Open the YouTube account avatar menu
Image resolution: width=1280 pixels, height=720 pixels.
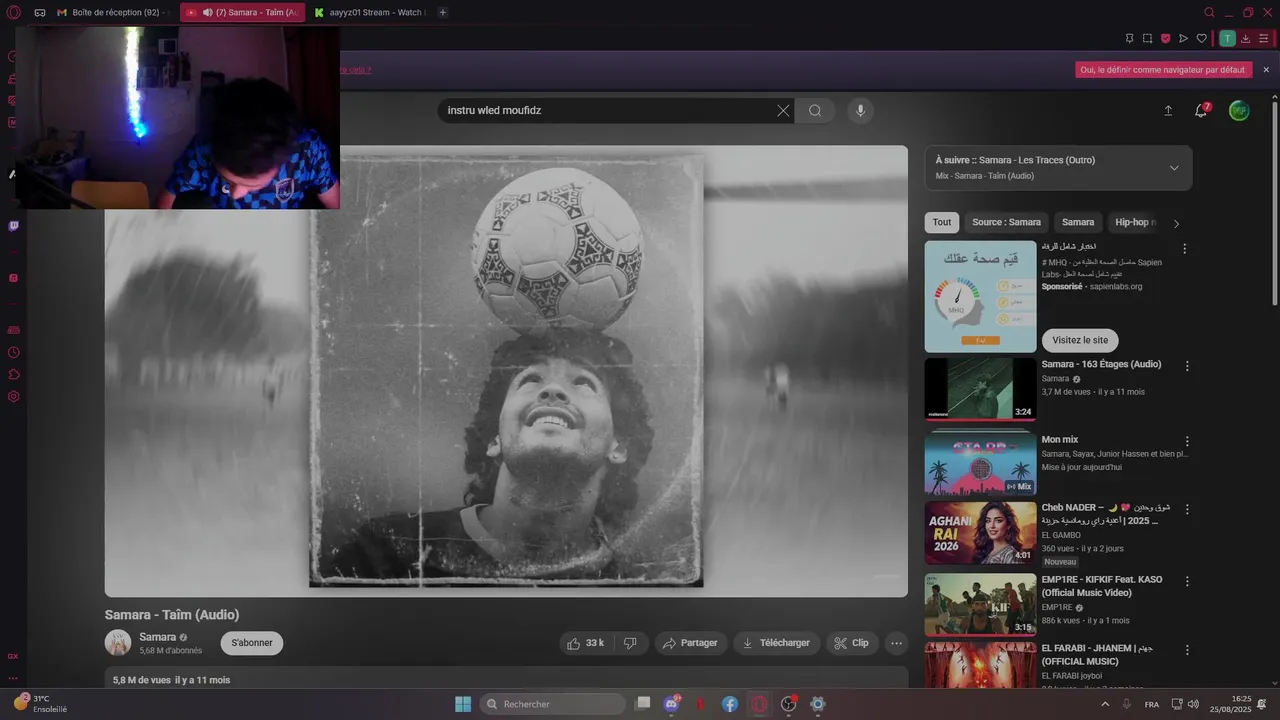(1239, 111)
